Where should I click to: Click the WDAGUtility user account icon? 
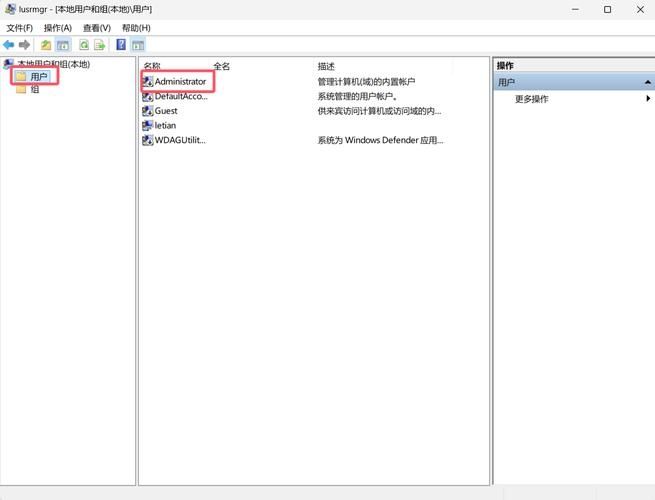147,140
